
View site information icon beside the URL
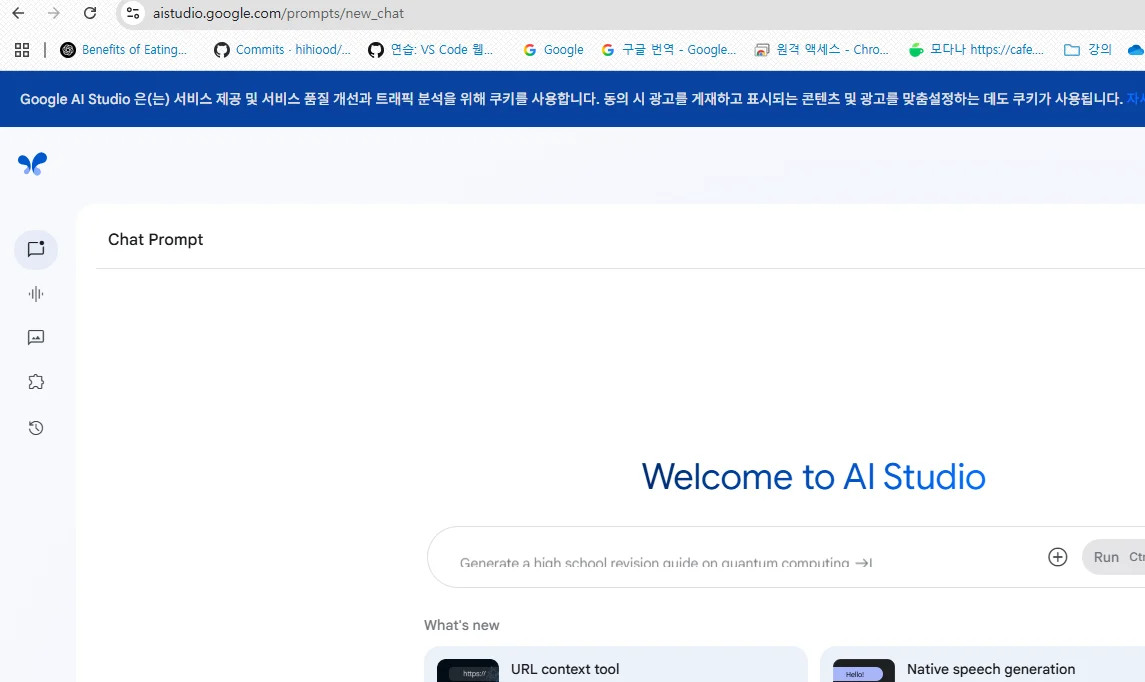click(x=133, y=13)
